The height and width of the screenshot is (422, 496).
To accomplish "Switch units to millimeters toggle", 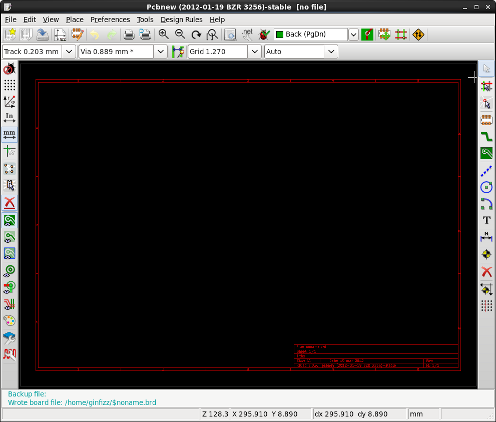I will 9,135.
